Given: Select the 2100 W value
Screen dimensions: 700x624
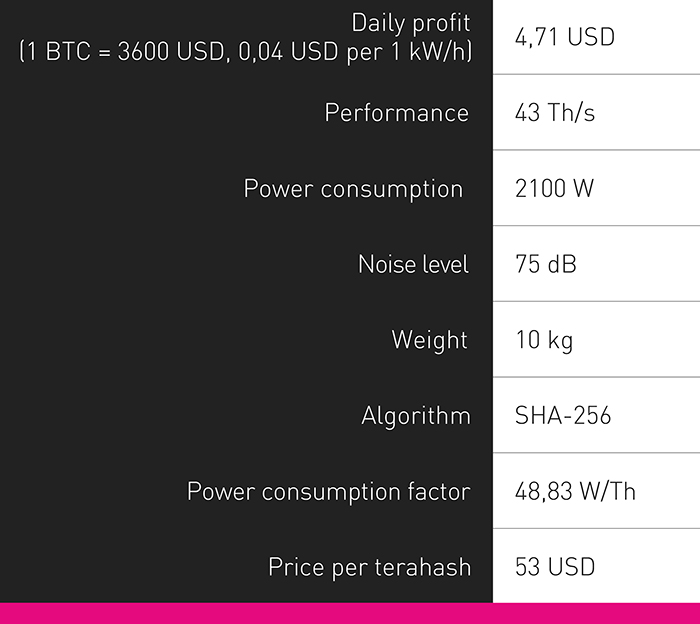Looking at the screenshot, I should 554,189.
